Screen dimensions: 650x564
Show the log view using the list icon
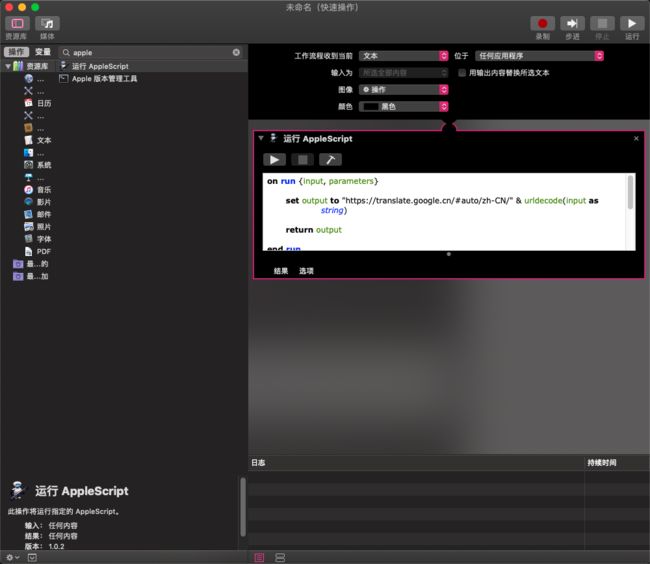point(259,558)
